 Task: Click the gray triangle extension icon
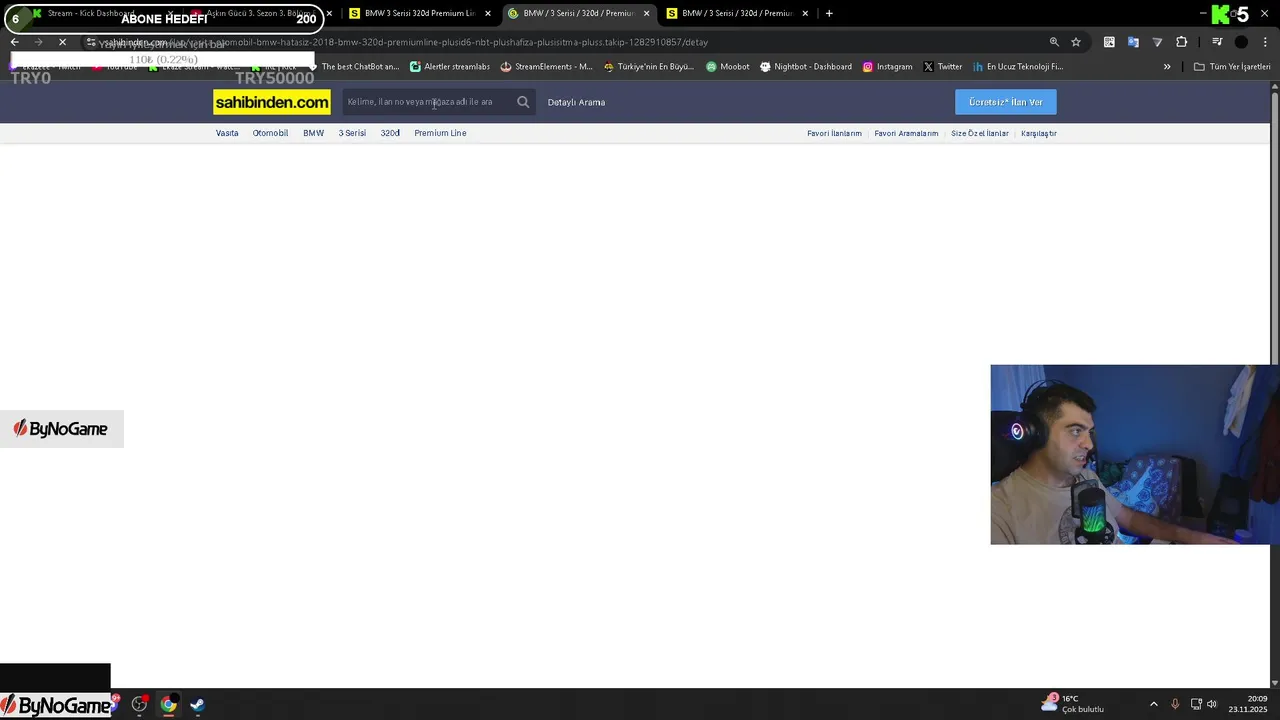1157,42
